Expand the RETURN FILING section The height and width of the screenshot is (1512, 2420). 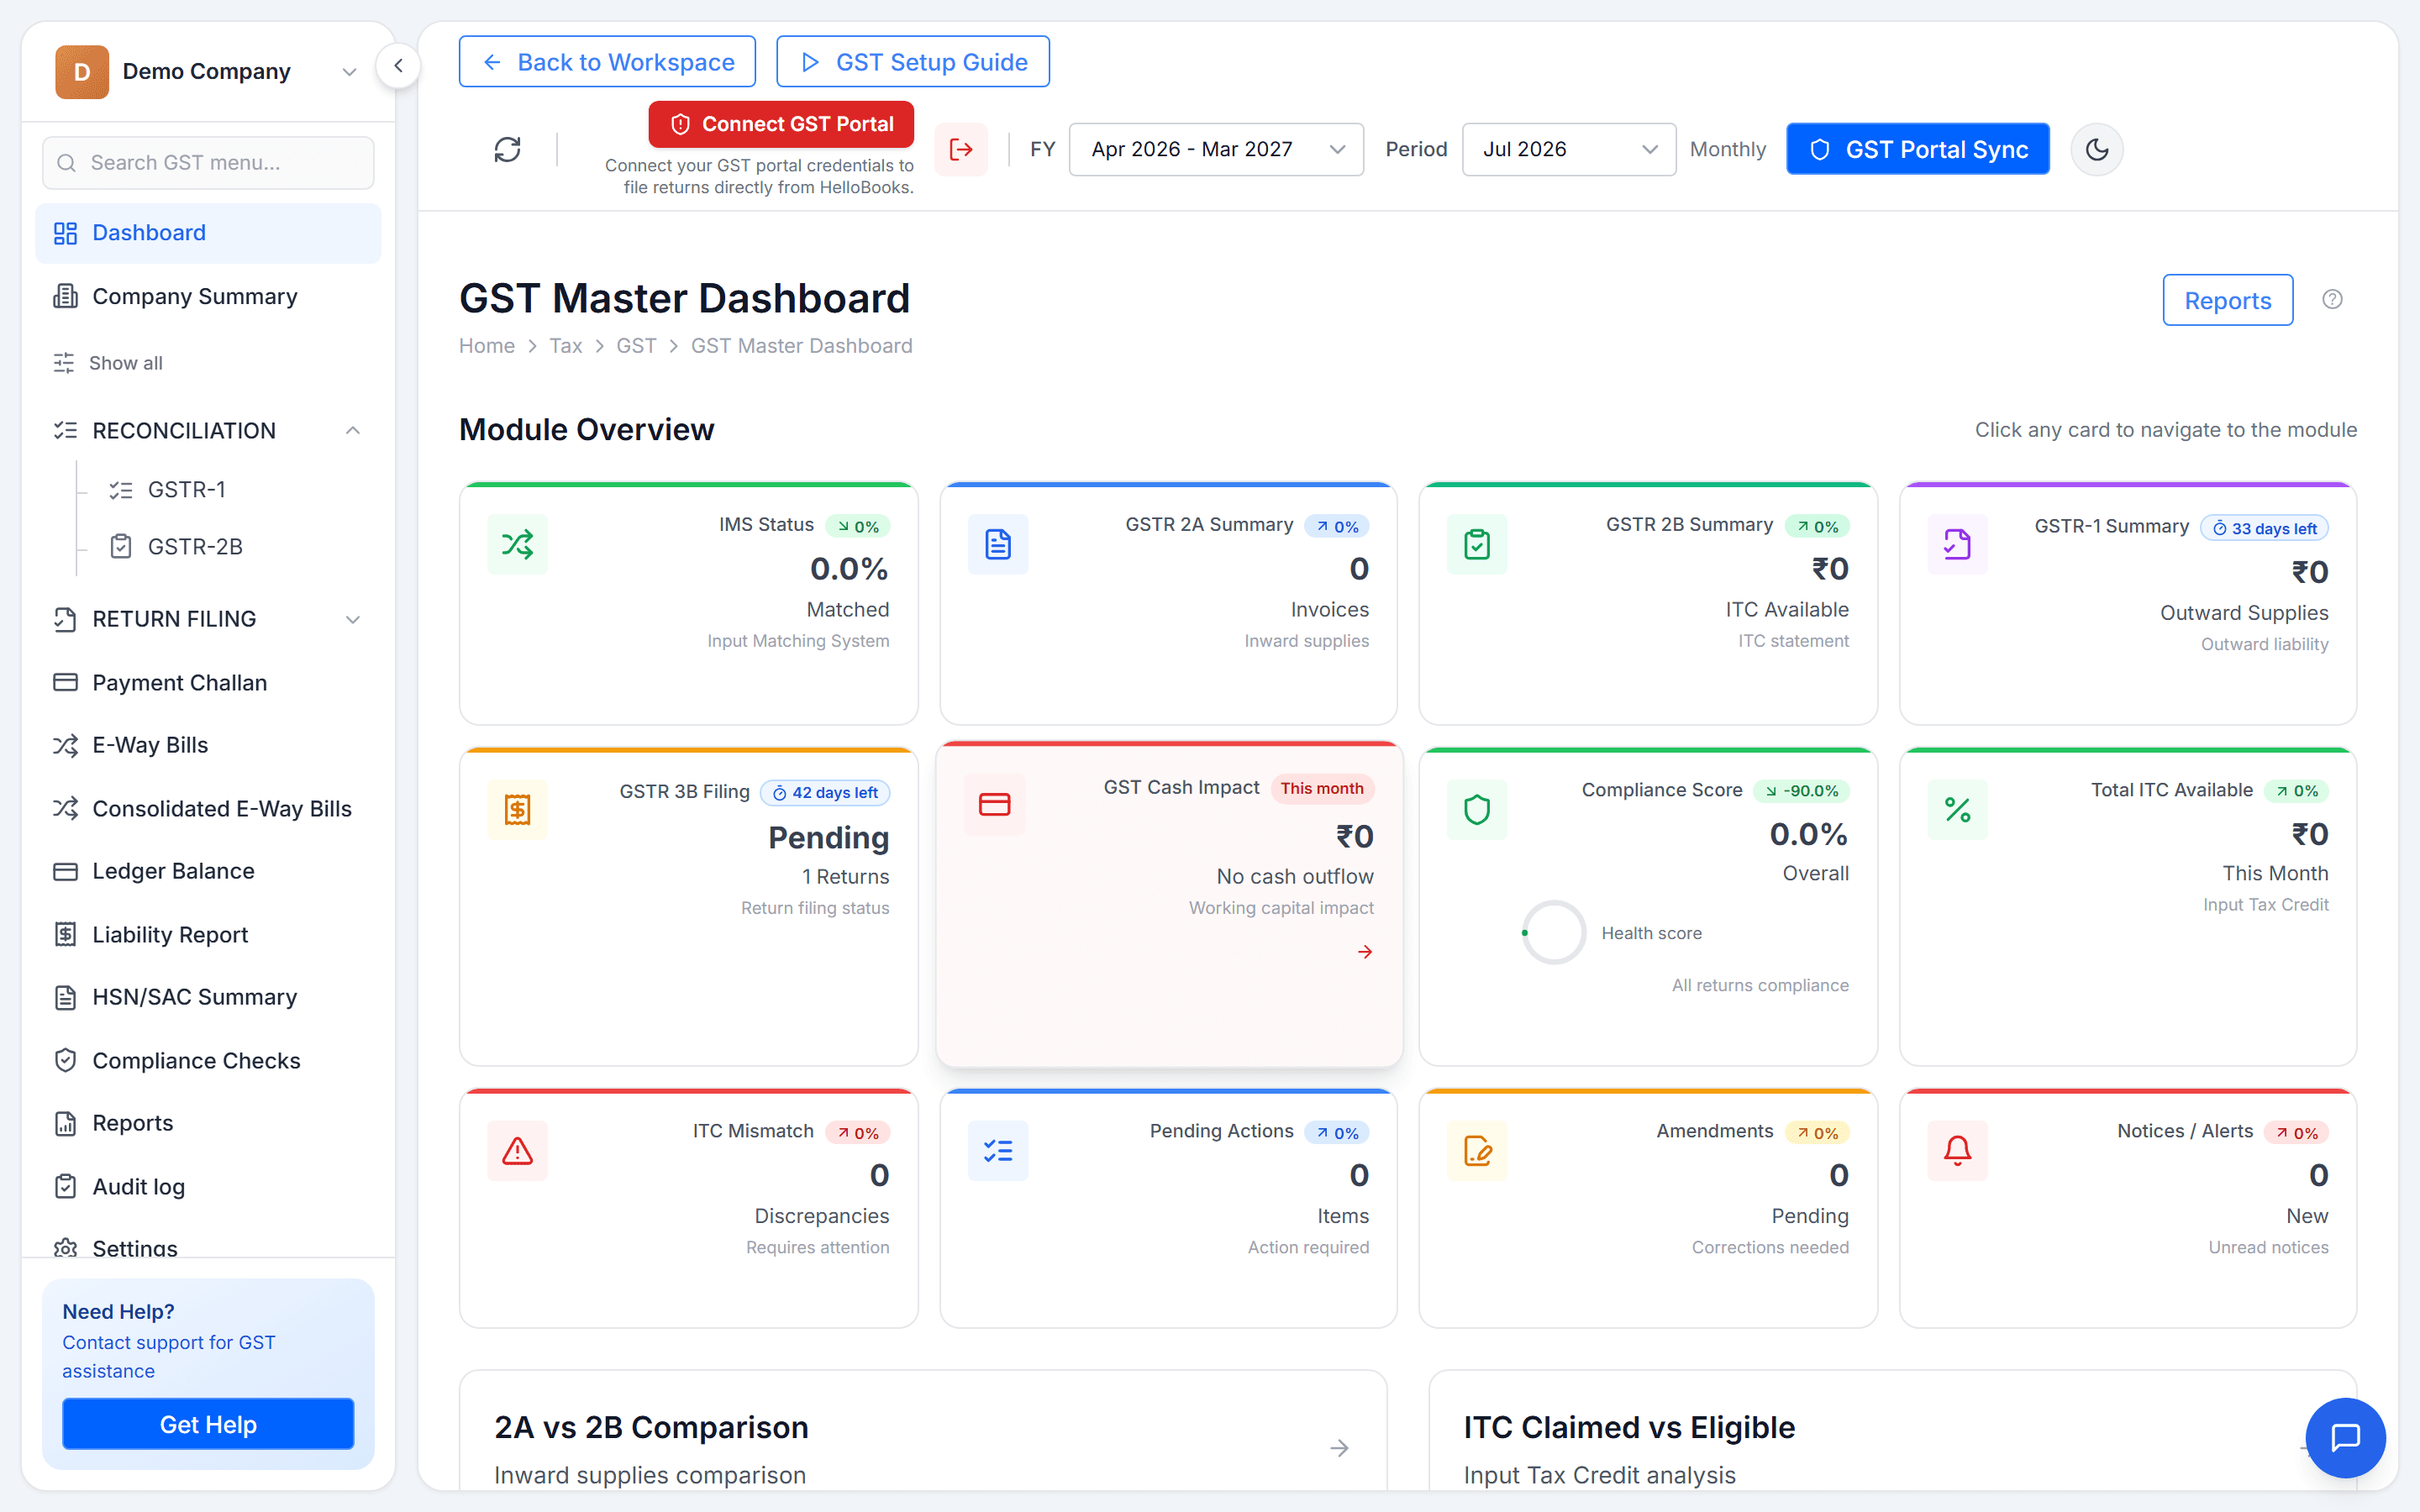coord(208,619)
